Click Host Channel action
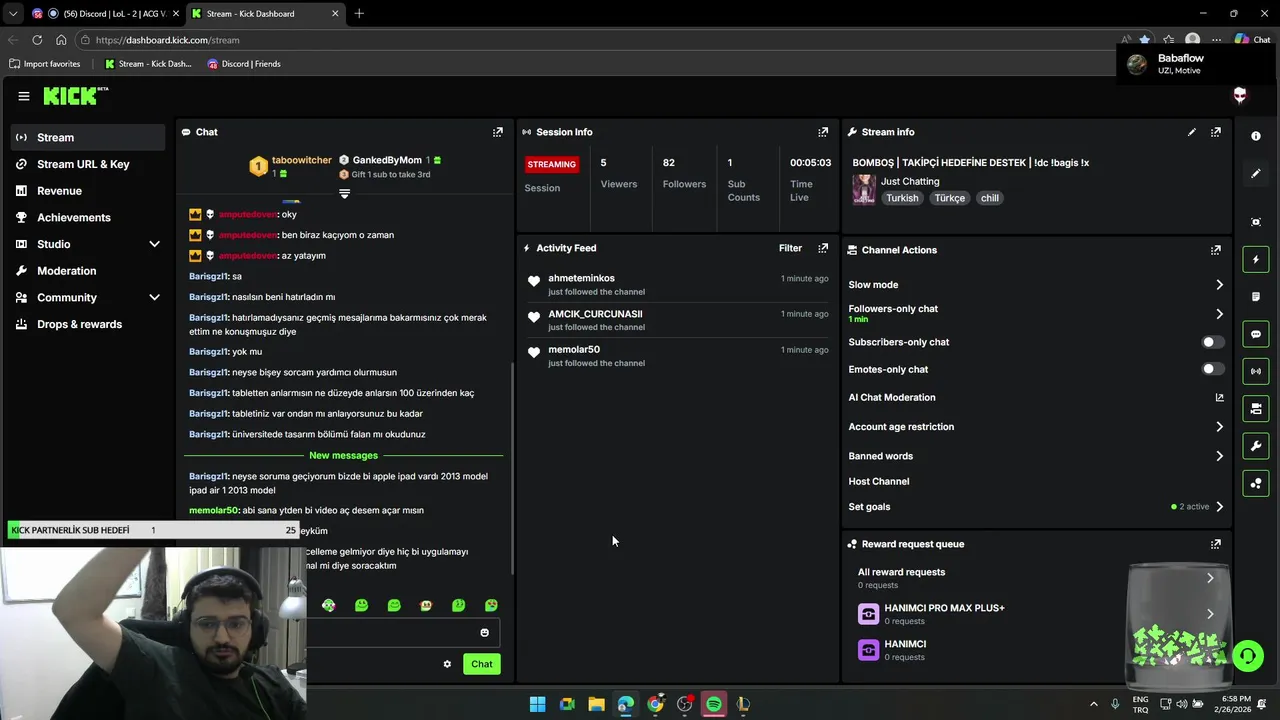 [x=879, y=481]
